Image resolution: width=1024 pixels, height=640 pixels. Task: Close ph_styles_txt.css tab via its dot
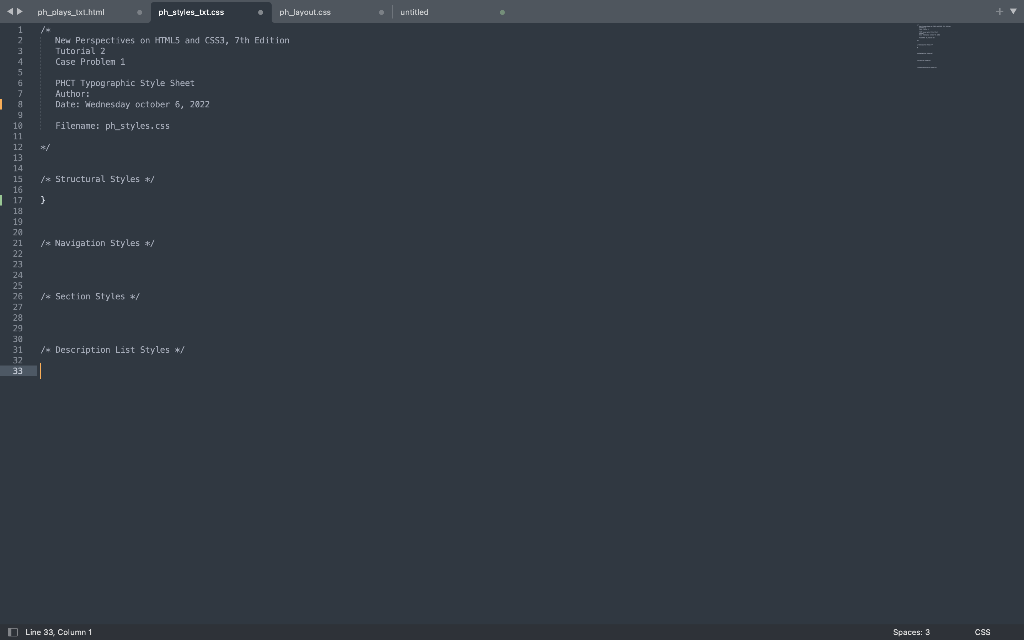point(261,12)
